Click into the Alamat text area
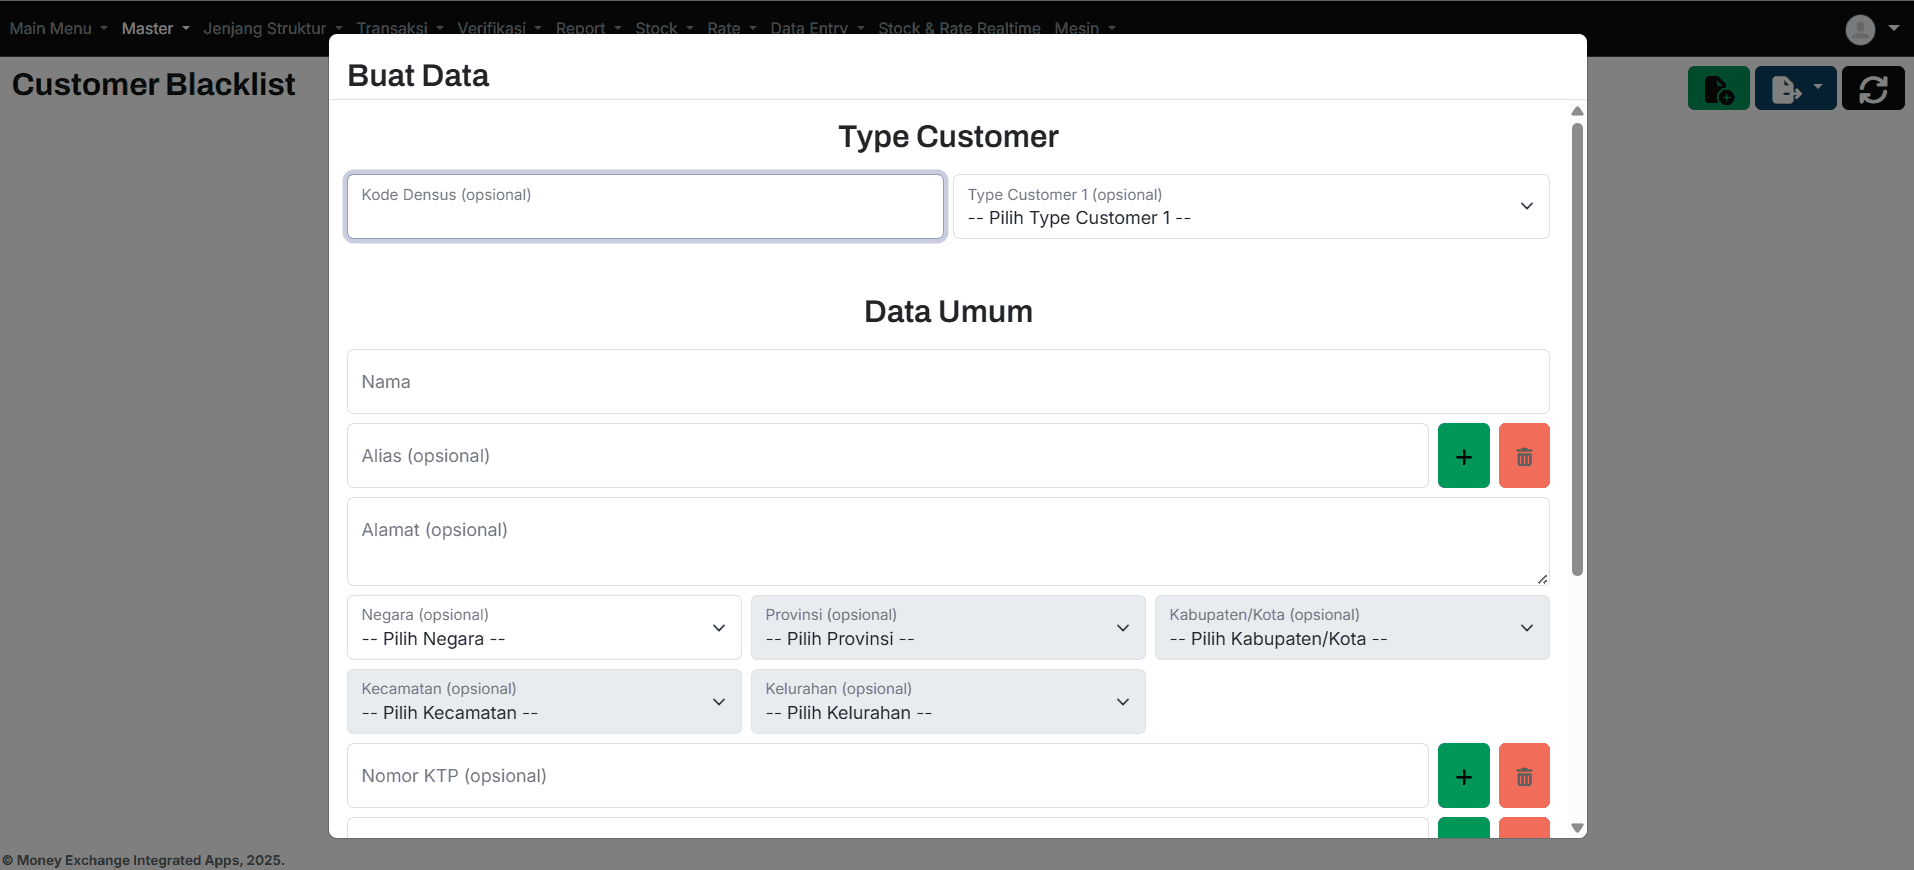Viewport: 1914px width, 870px height. tap(948, 541)
